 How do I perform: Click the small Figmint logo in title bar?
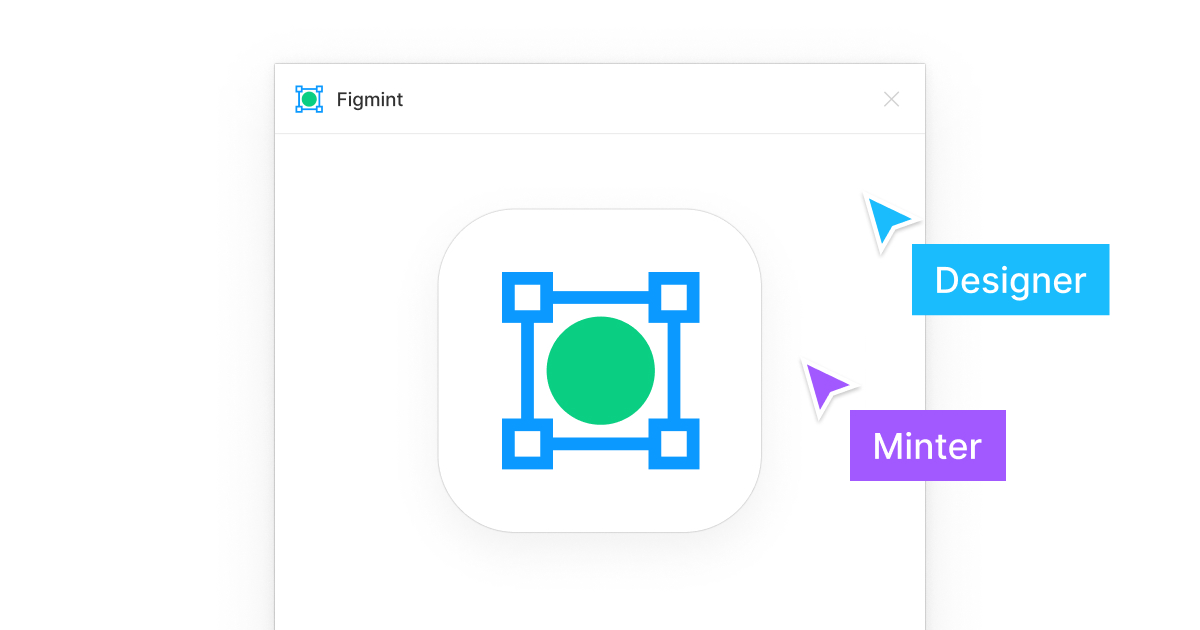pyautogui.click(x=309, y=99)
